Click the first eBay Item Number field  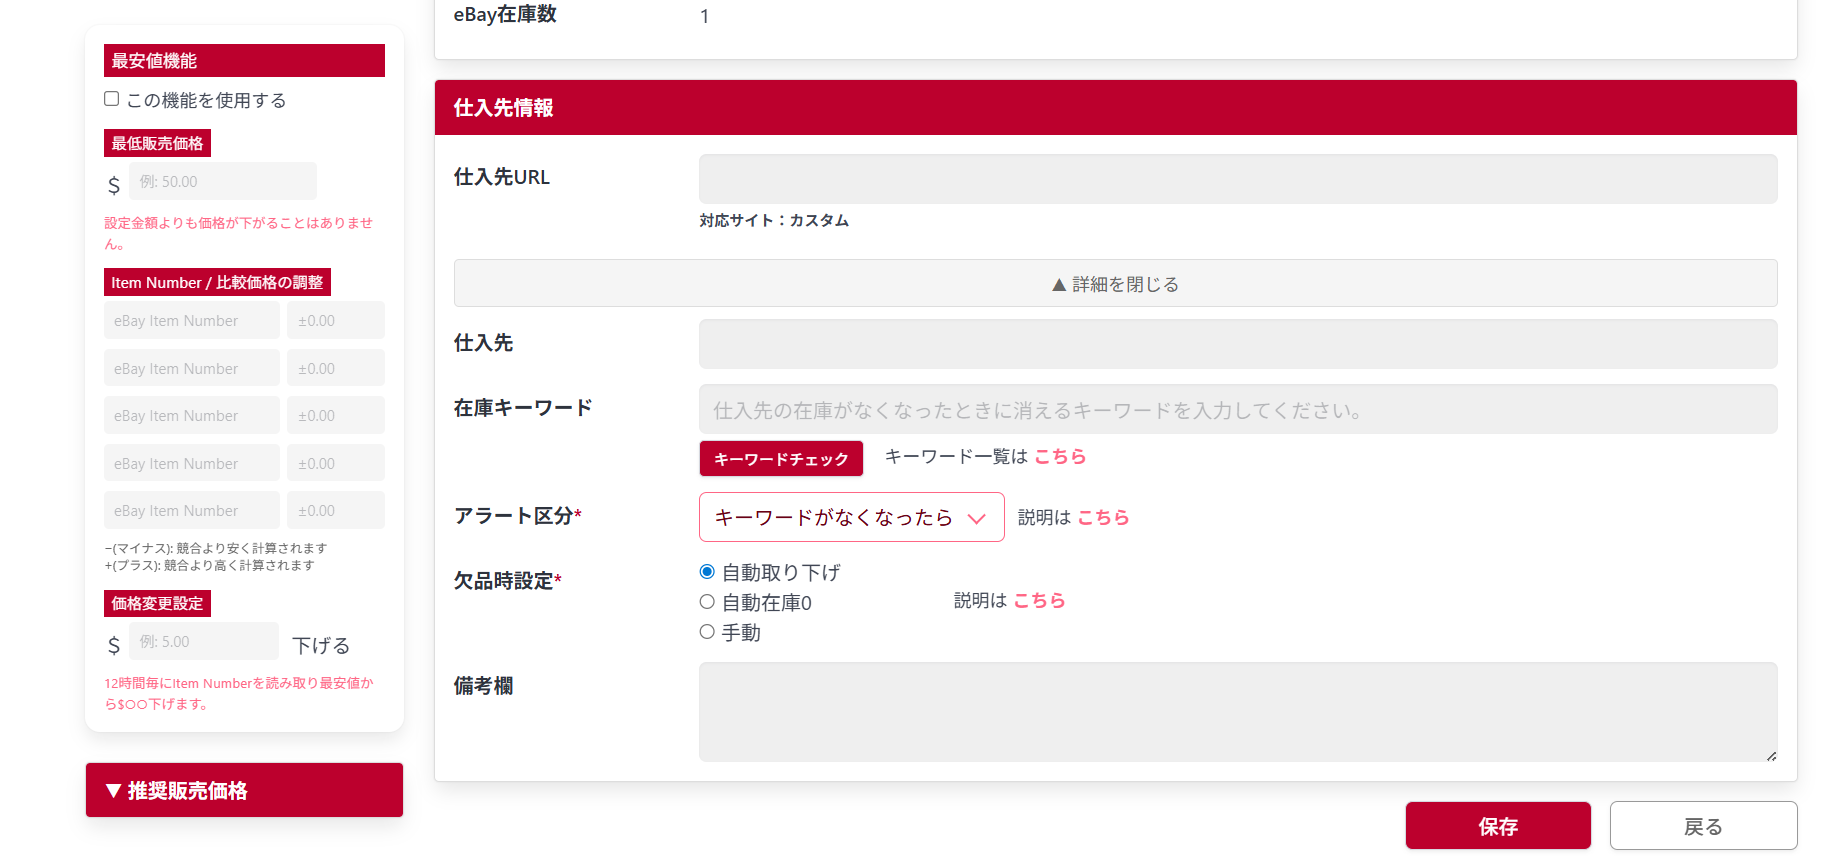click(x=191, y=321)
